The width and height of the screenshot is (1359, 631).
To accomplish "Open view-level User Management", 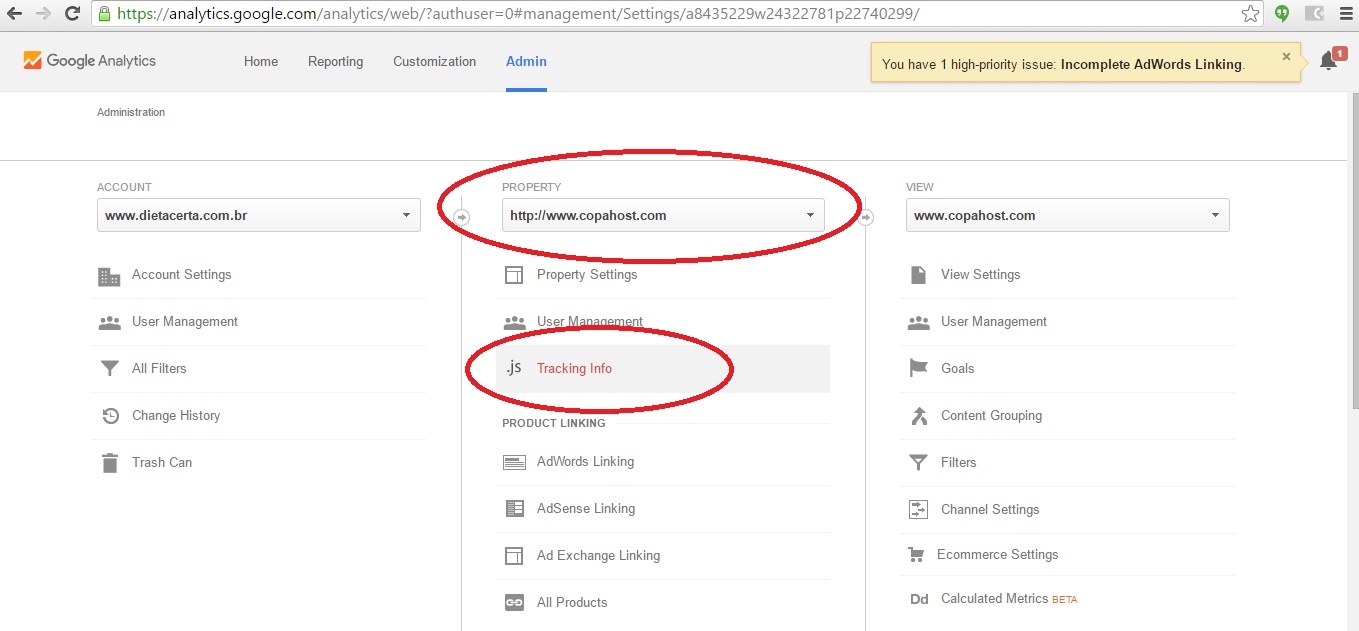I will click(994, 321).
